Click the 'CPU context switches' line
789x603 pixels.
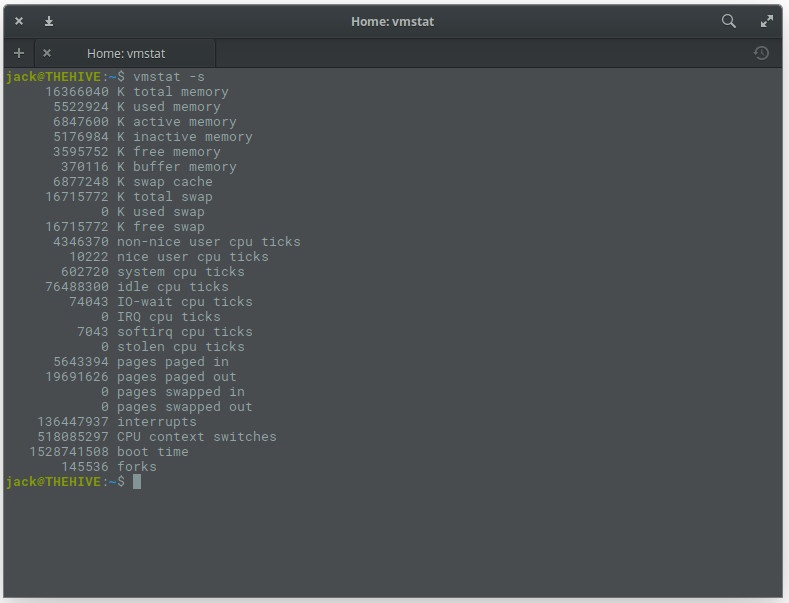(196, 437)
